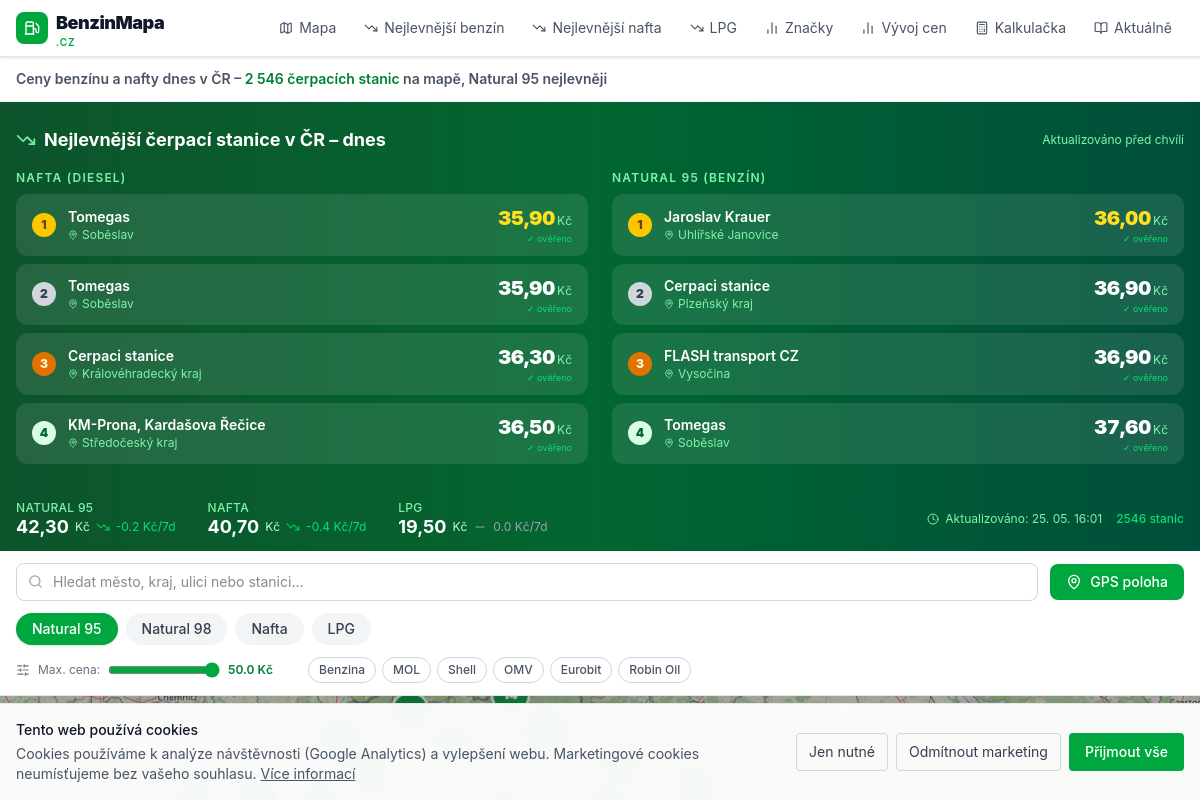Screen dimensions: 1200x800
Task: Toggle the OMV brand filter
Action: [518, 670]
